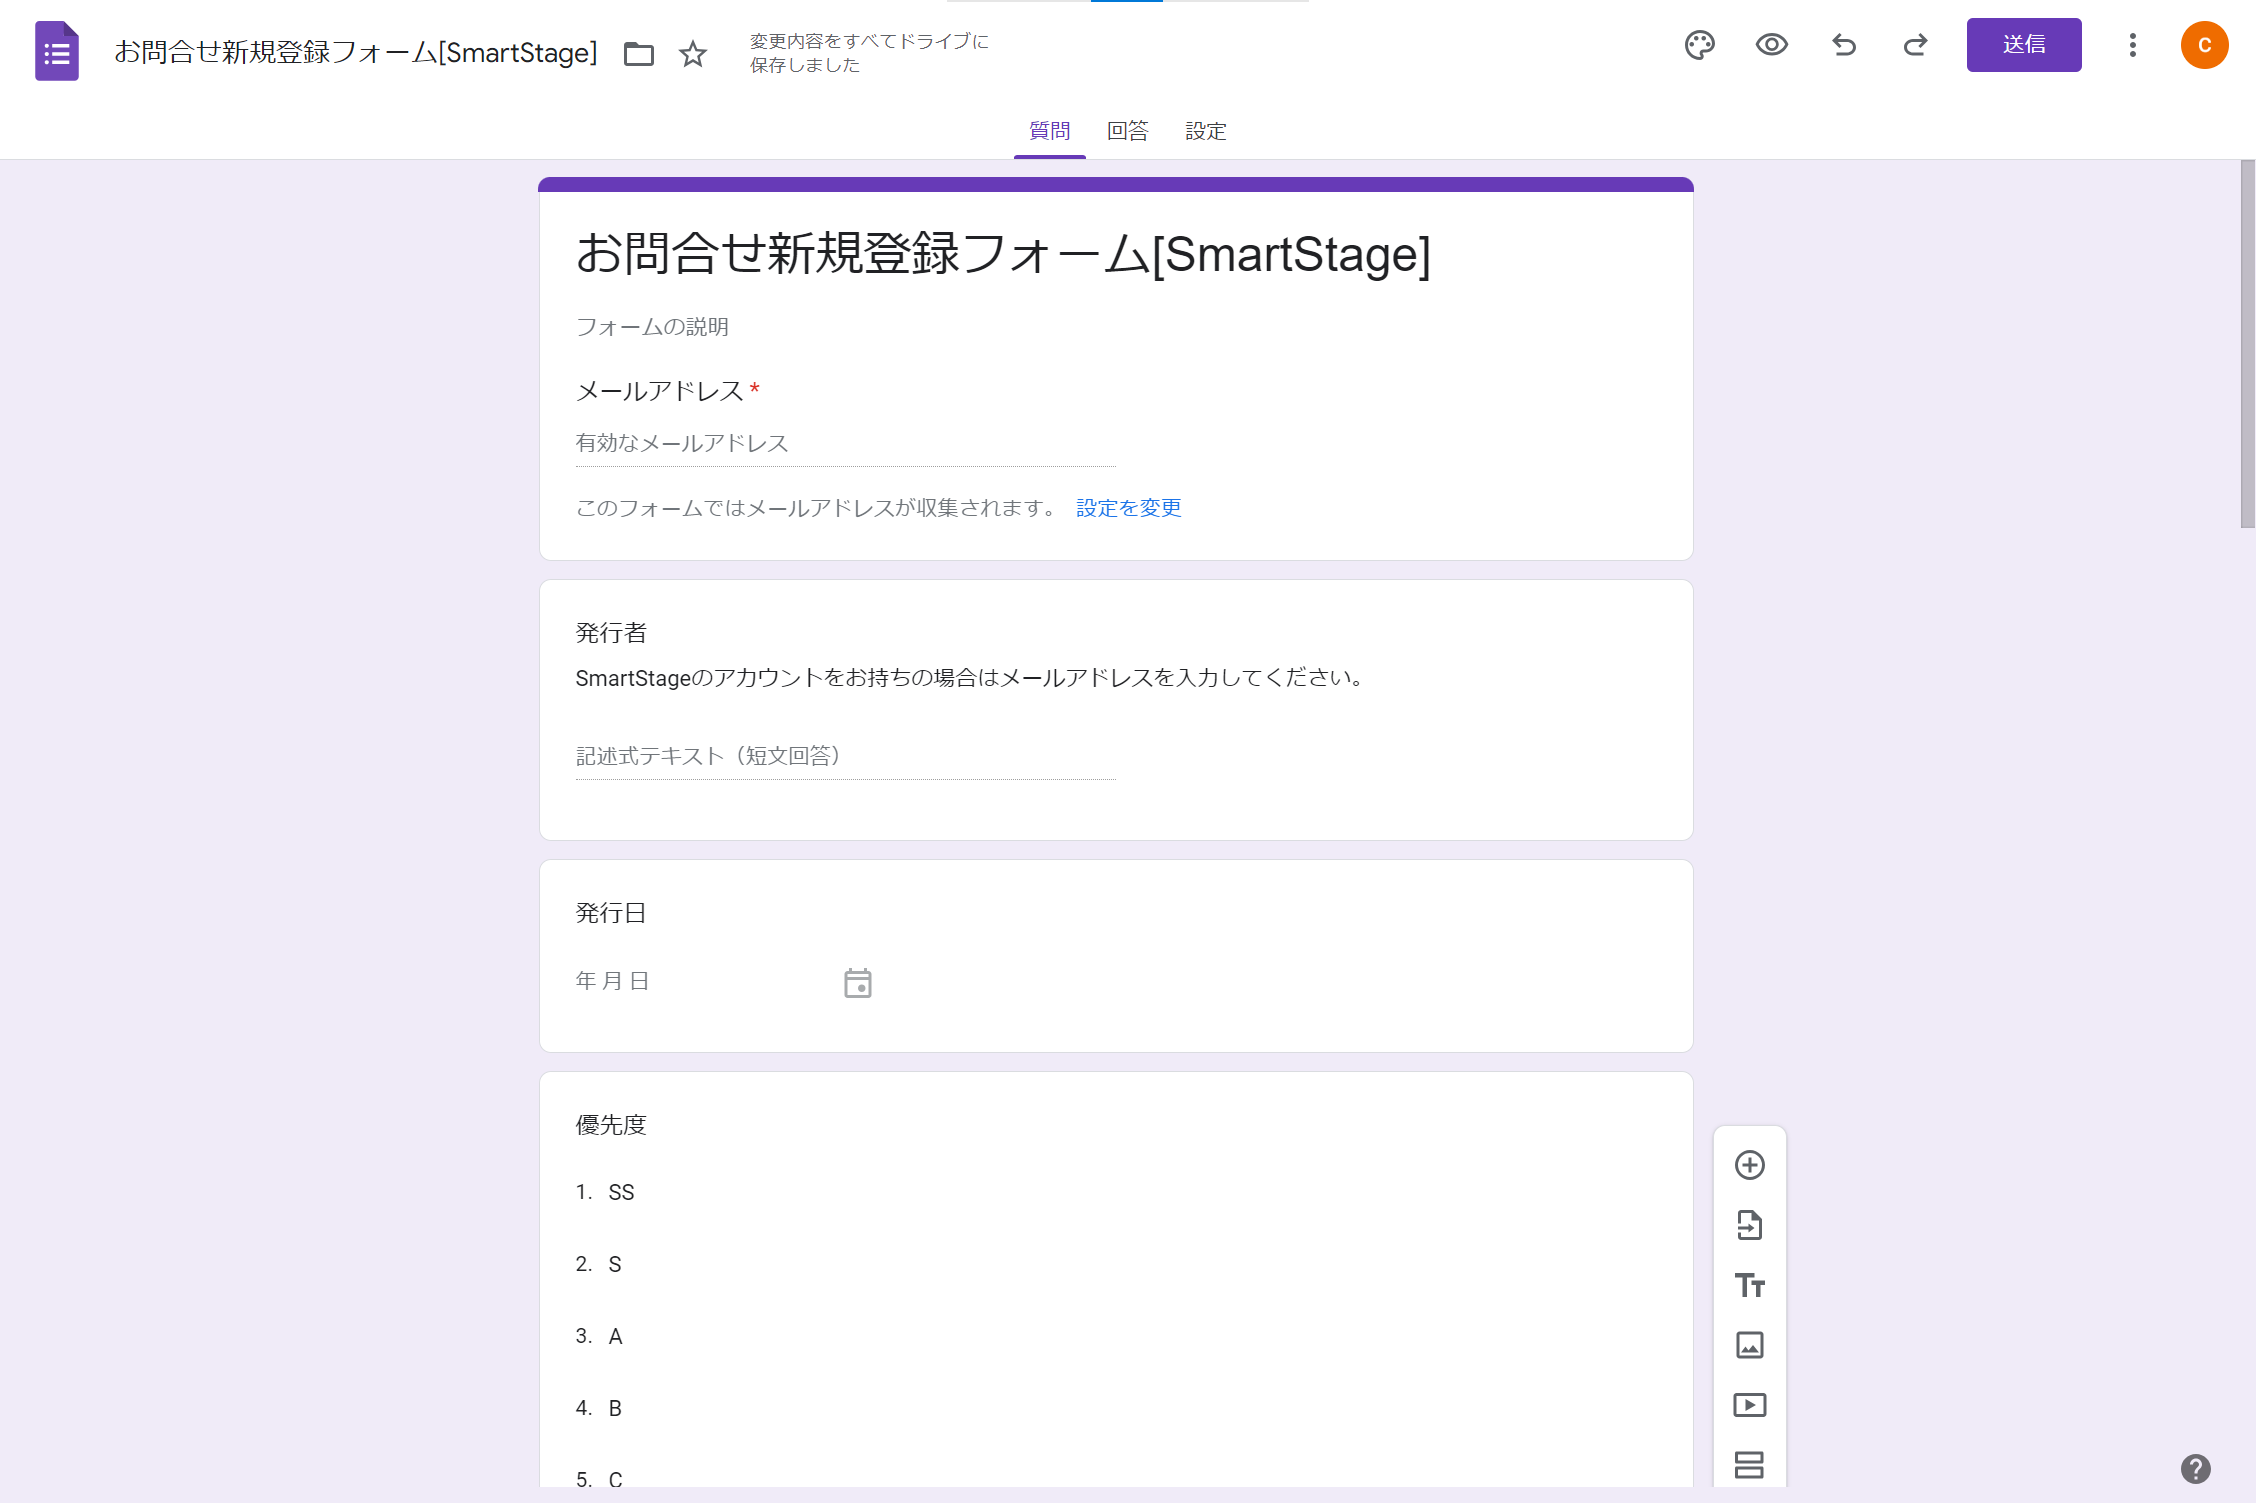Screen dimensions: 2256x1503
Task: Switch to the 設定 tab
Action: pos(1205,131)
